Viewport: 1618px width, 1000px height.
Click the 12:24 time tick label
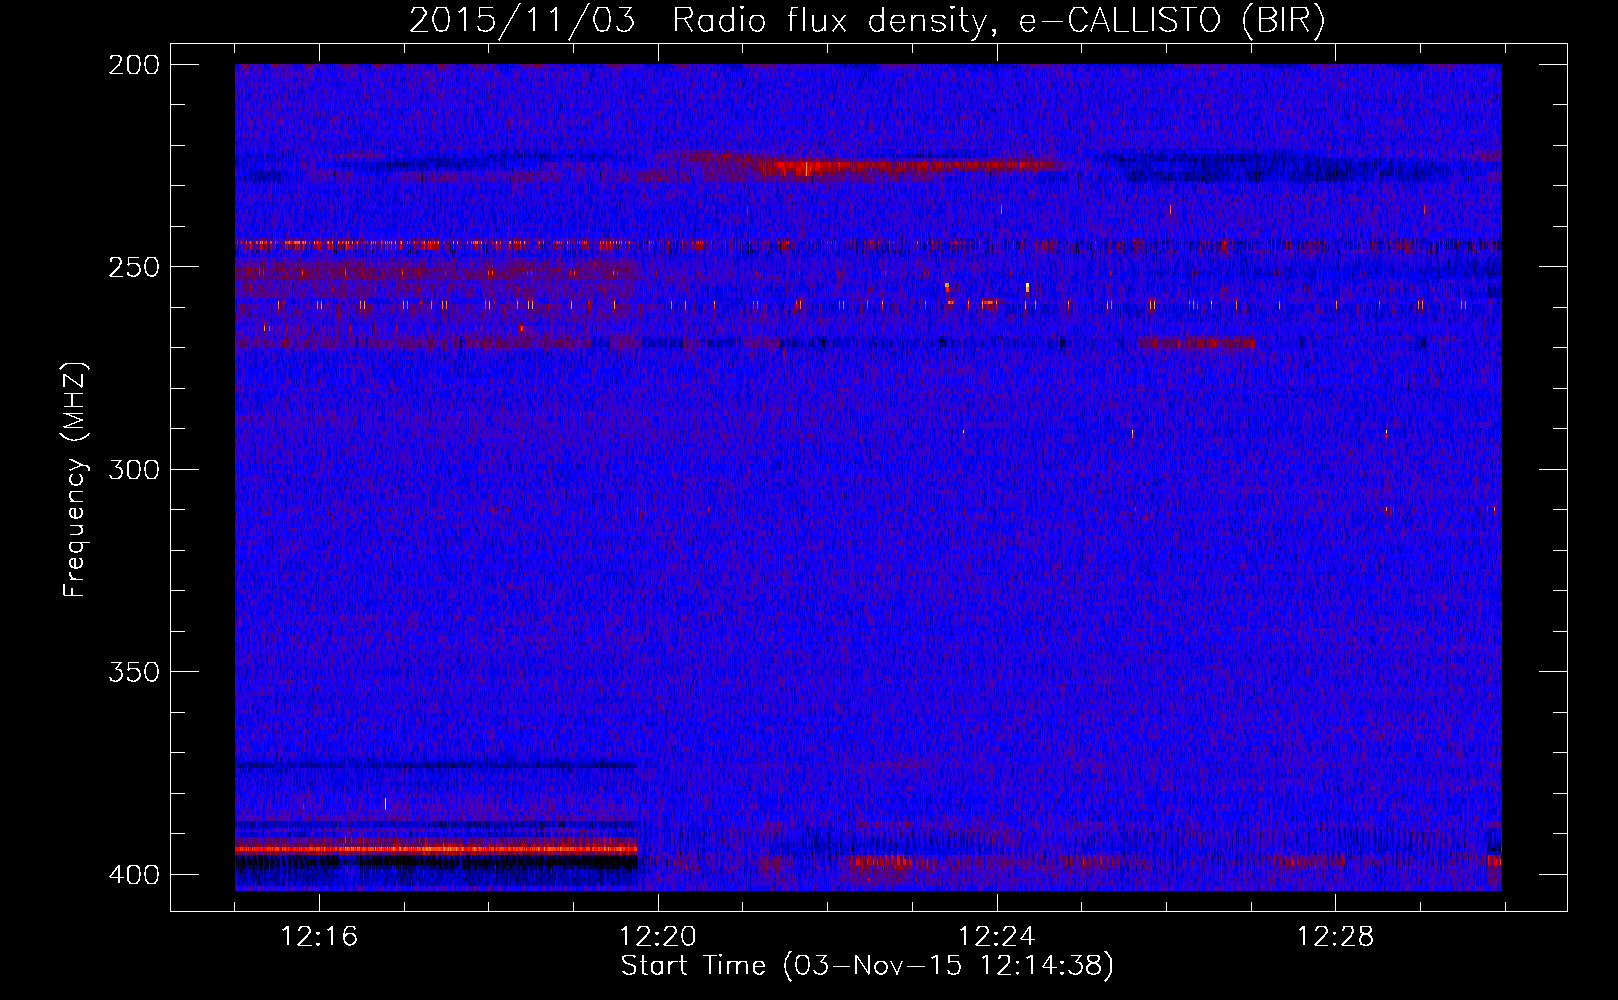[997, 937]
